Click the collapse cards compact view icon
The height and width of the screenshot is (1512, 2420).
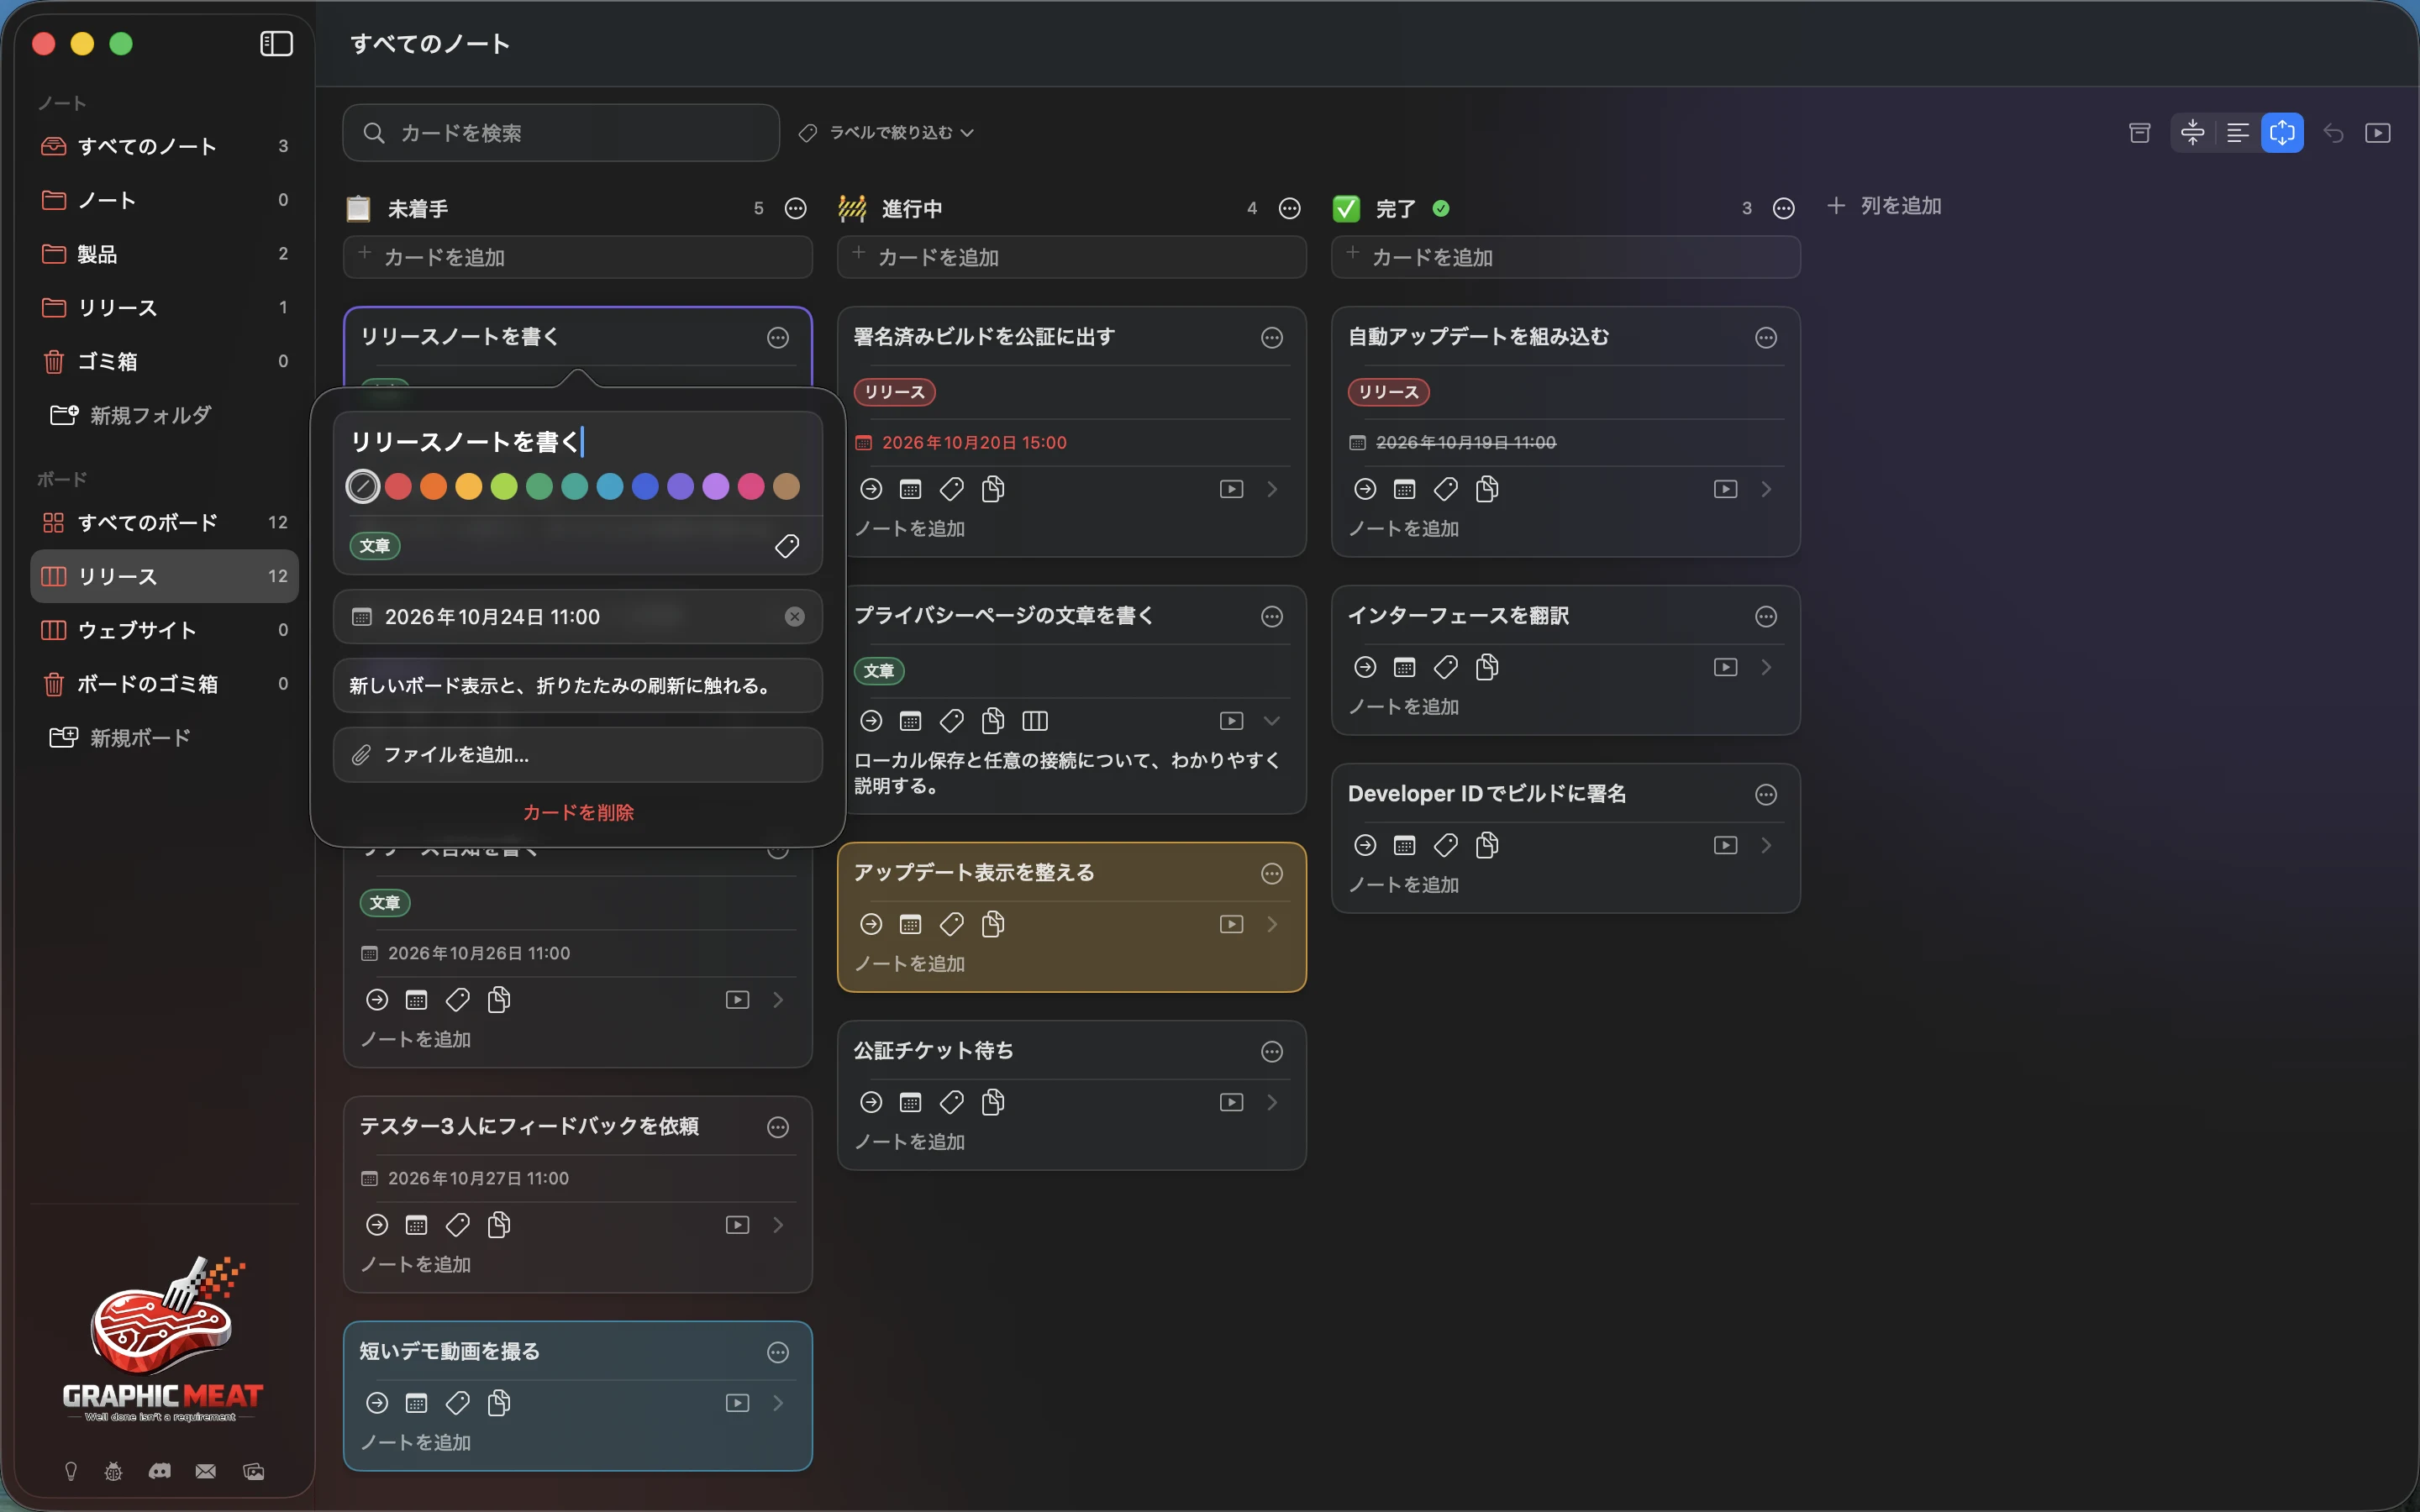click(x=2192, y=133)
